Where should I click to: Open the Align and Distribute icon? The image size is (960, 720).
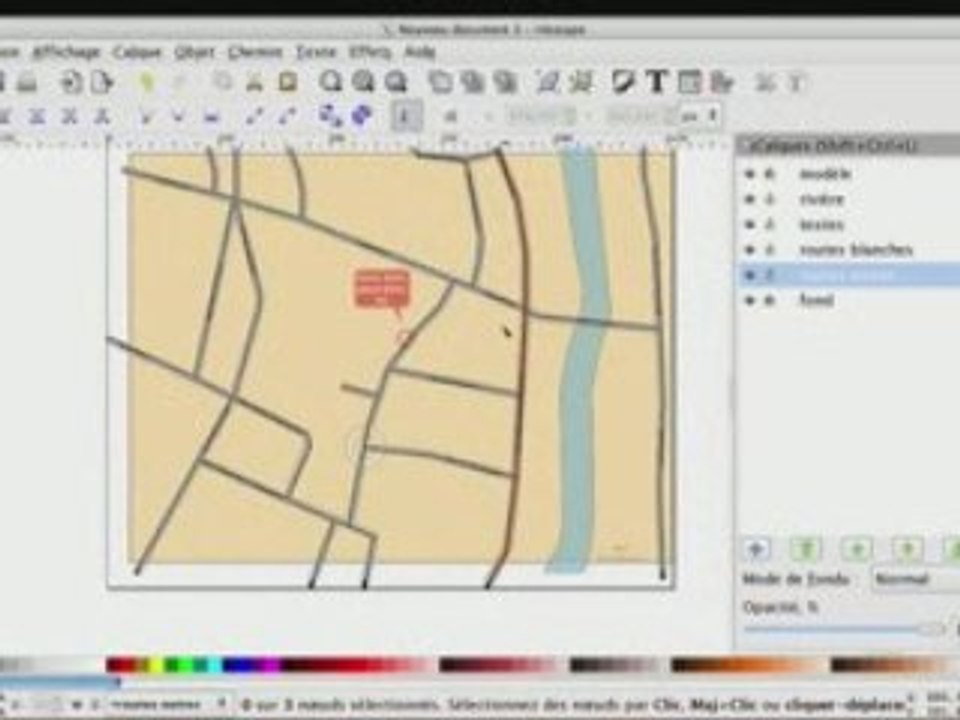pos(723,81)
